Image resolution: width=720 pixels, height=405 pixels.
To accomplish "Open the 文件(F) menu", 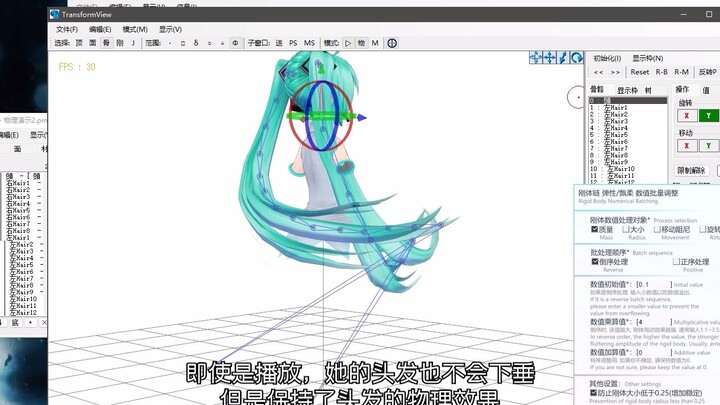I will tap(67, 29).
